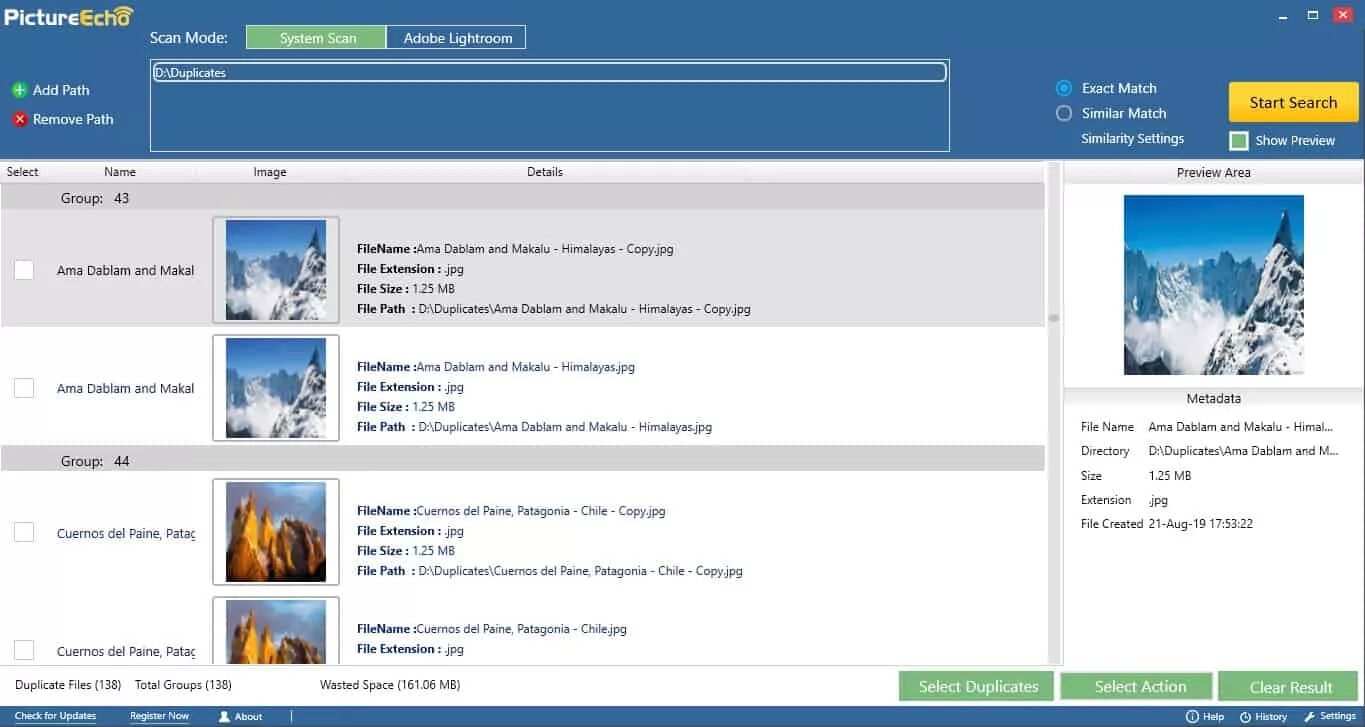Check the box for Himalayas - Copy.jpg

pyautogui.click(x=24, y=270)
